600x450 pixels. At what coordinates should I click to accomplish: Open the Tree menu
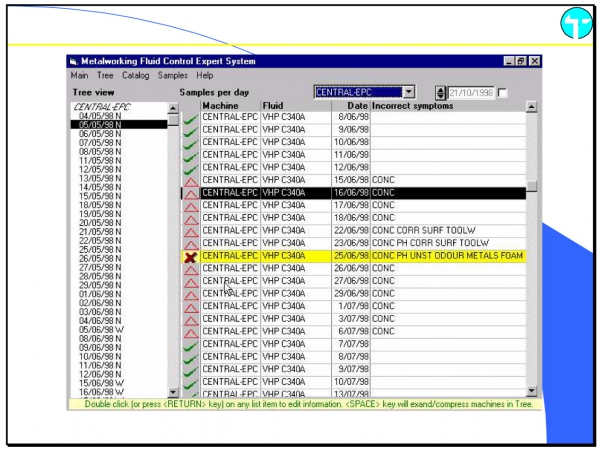click(105, 76)
